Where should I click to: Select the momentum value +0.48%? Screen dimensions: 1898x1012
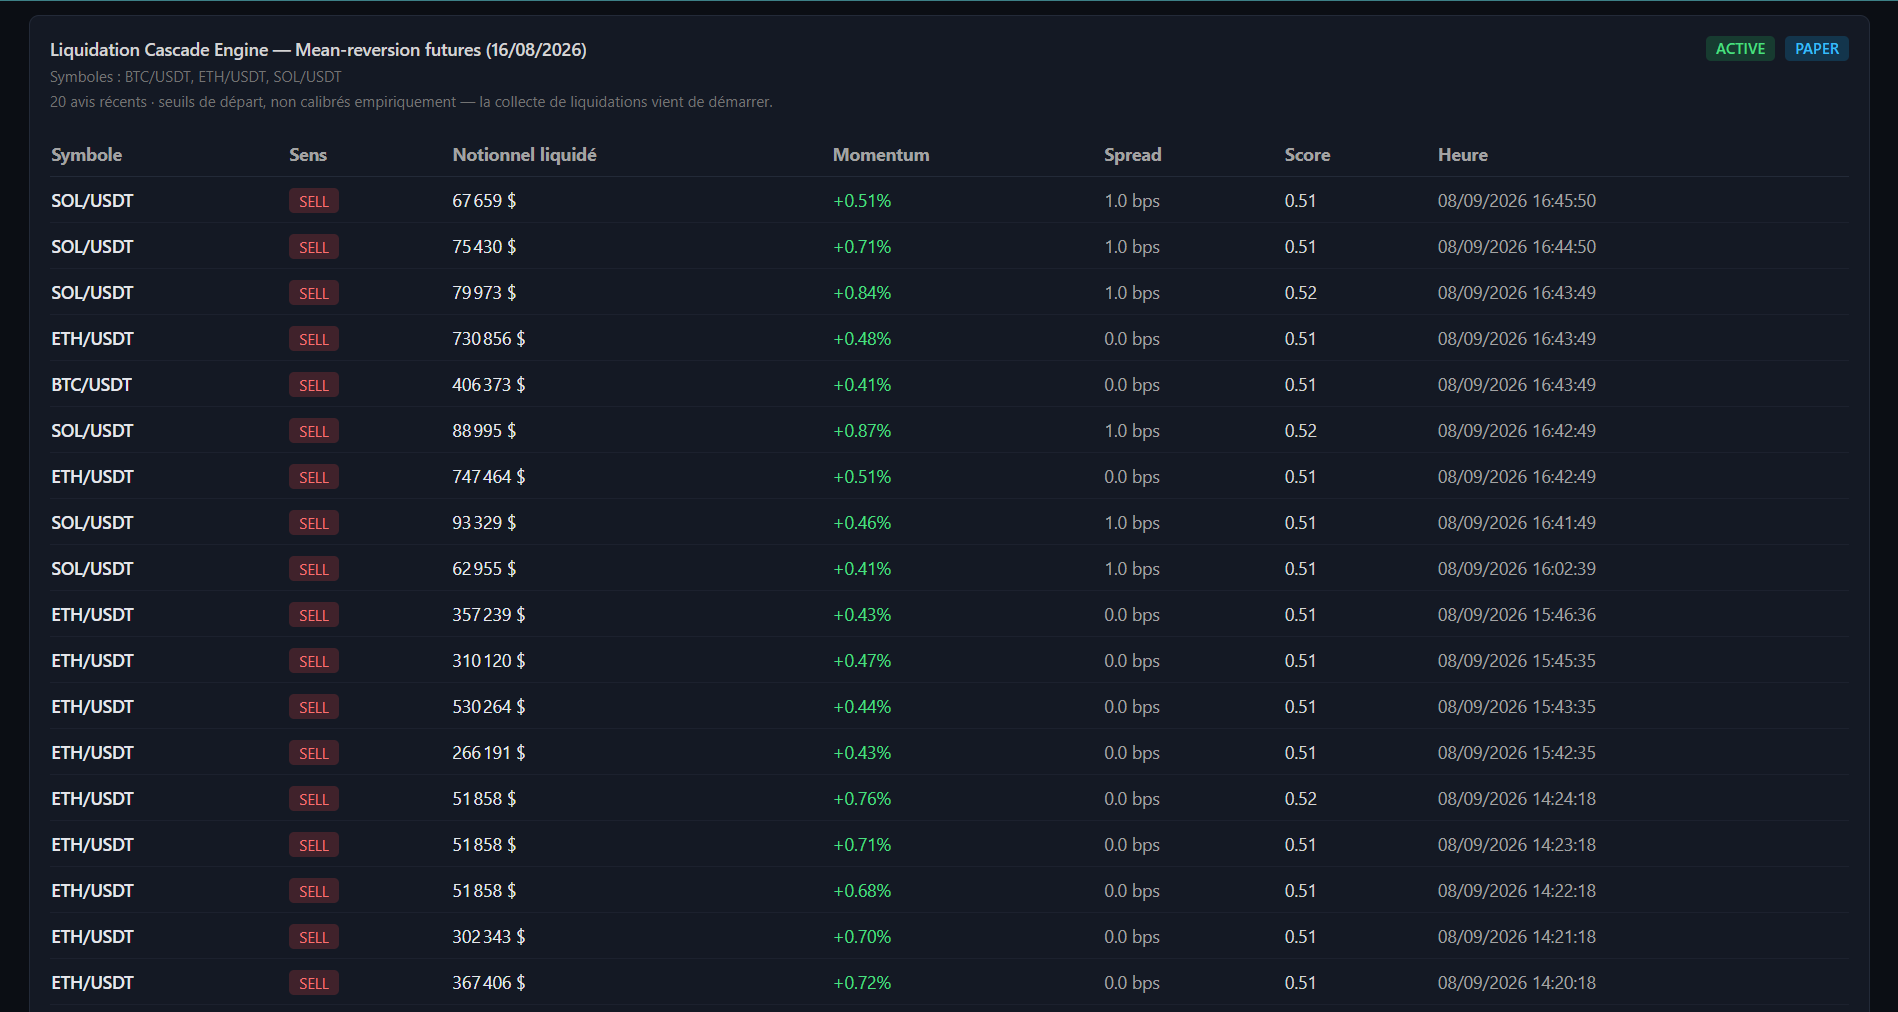pyautogui.click(x=862, y=339)
